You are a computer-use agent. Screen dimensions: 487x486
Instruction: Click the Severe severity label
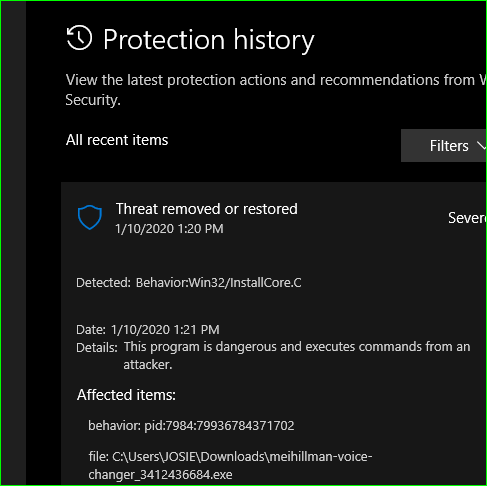467,218
